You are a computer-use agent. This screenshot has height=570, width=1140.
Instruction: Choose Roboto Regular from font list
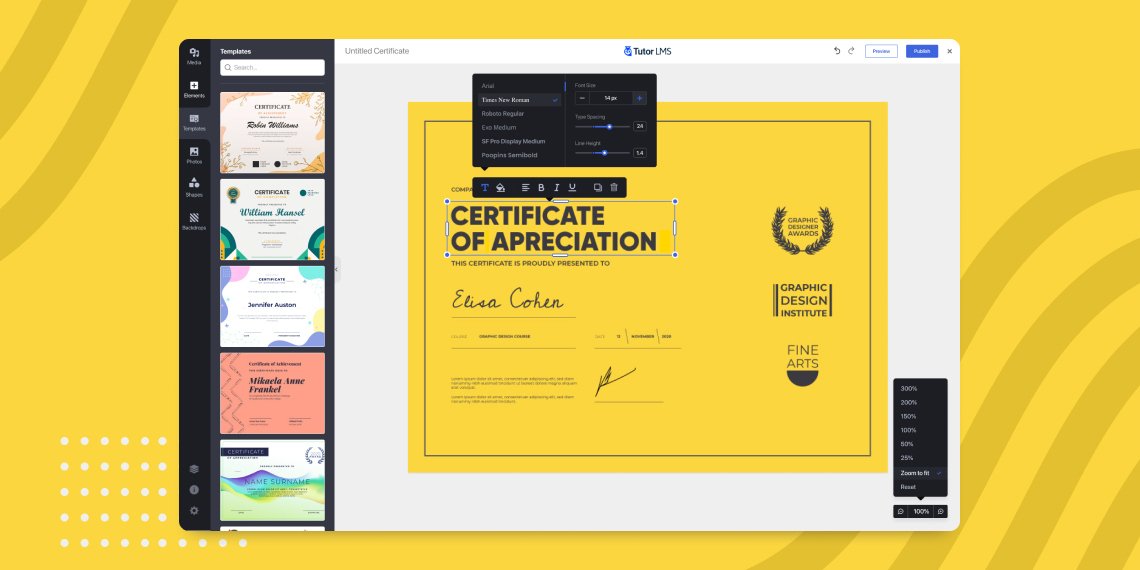click(x=503, y=114)
